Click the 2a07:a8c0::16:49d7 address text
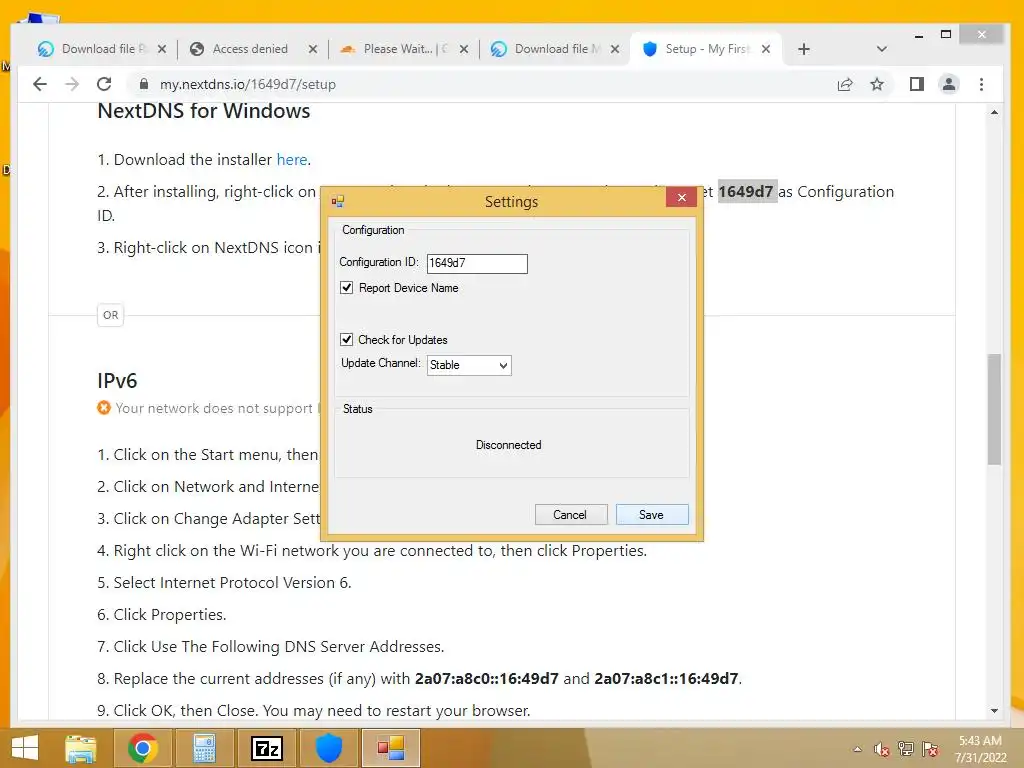The width and height of the screenshot is (1024, 768). coord(487,679)
